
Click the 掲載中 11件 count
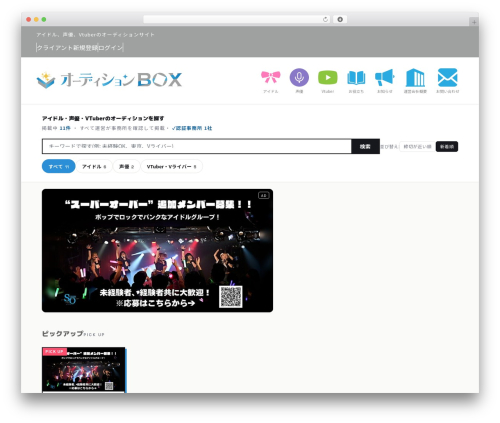tap(56, 128)
